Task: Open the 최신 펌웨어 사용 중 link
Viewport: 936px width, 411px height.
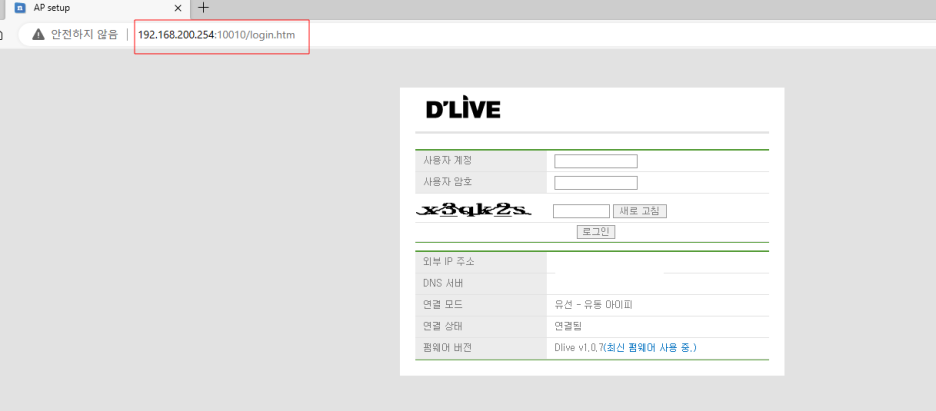Action: coord(649,347)
